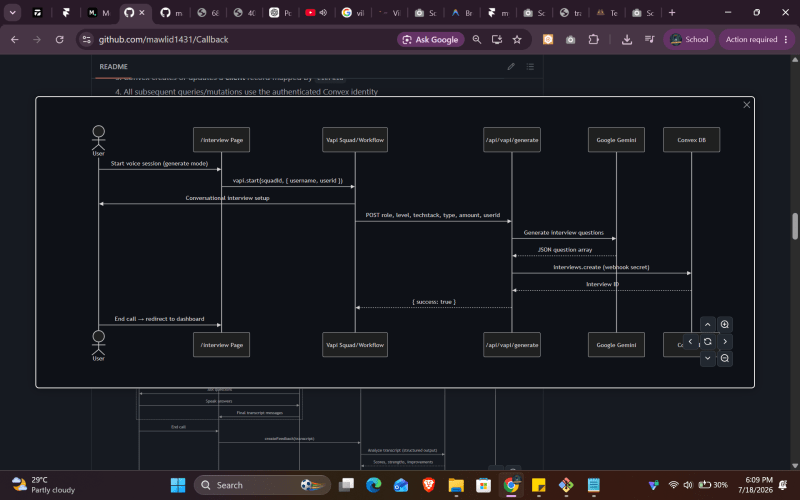Open the Windows Start menu
The image size is (800, 500).
(x=178, y=485)
